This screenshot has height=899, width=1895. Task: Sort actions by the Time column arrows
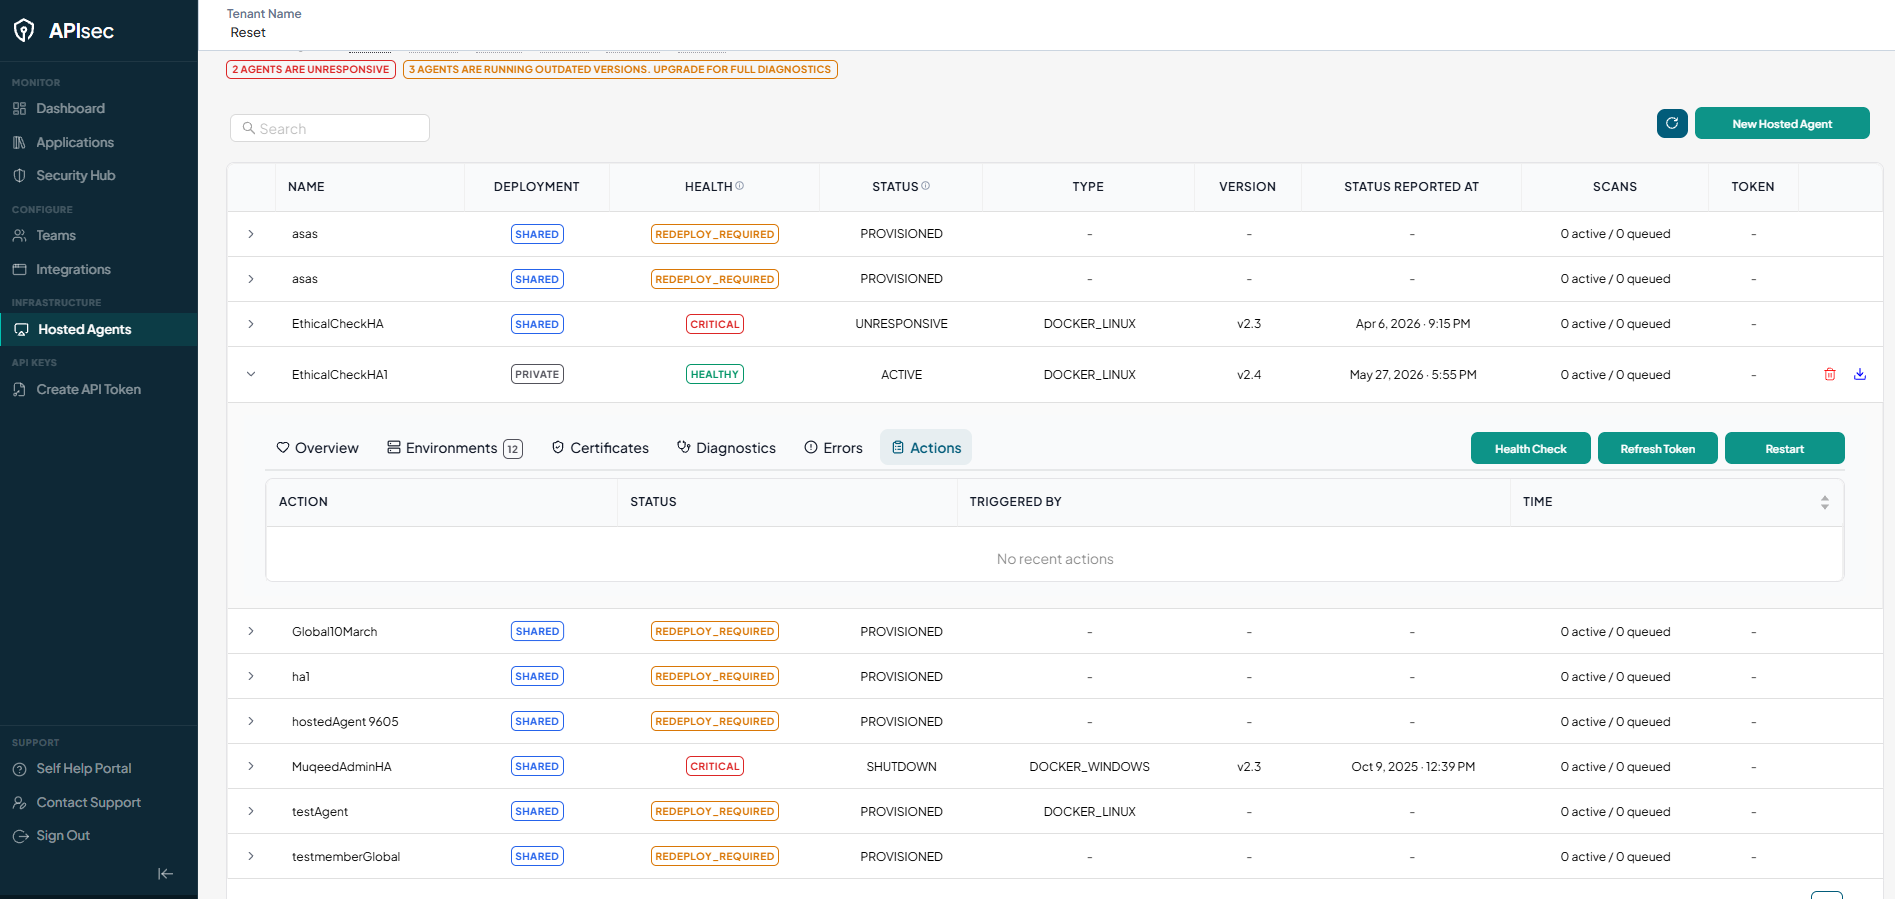coord(1825,502)
